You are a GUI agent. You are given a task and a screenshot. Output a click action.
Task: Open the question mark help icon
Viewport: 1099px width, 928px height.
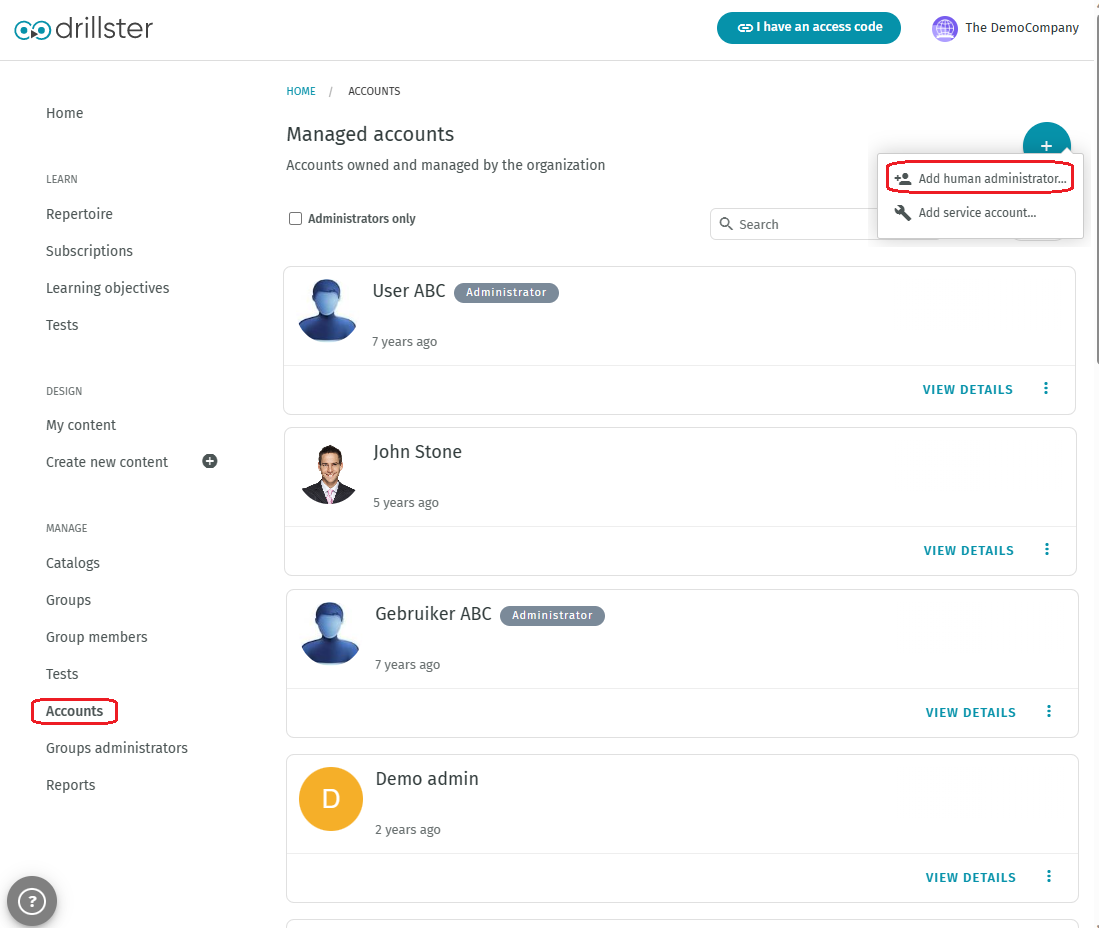32,900
